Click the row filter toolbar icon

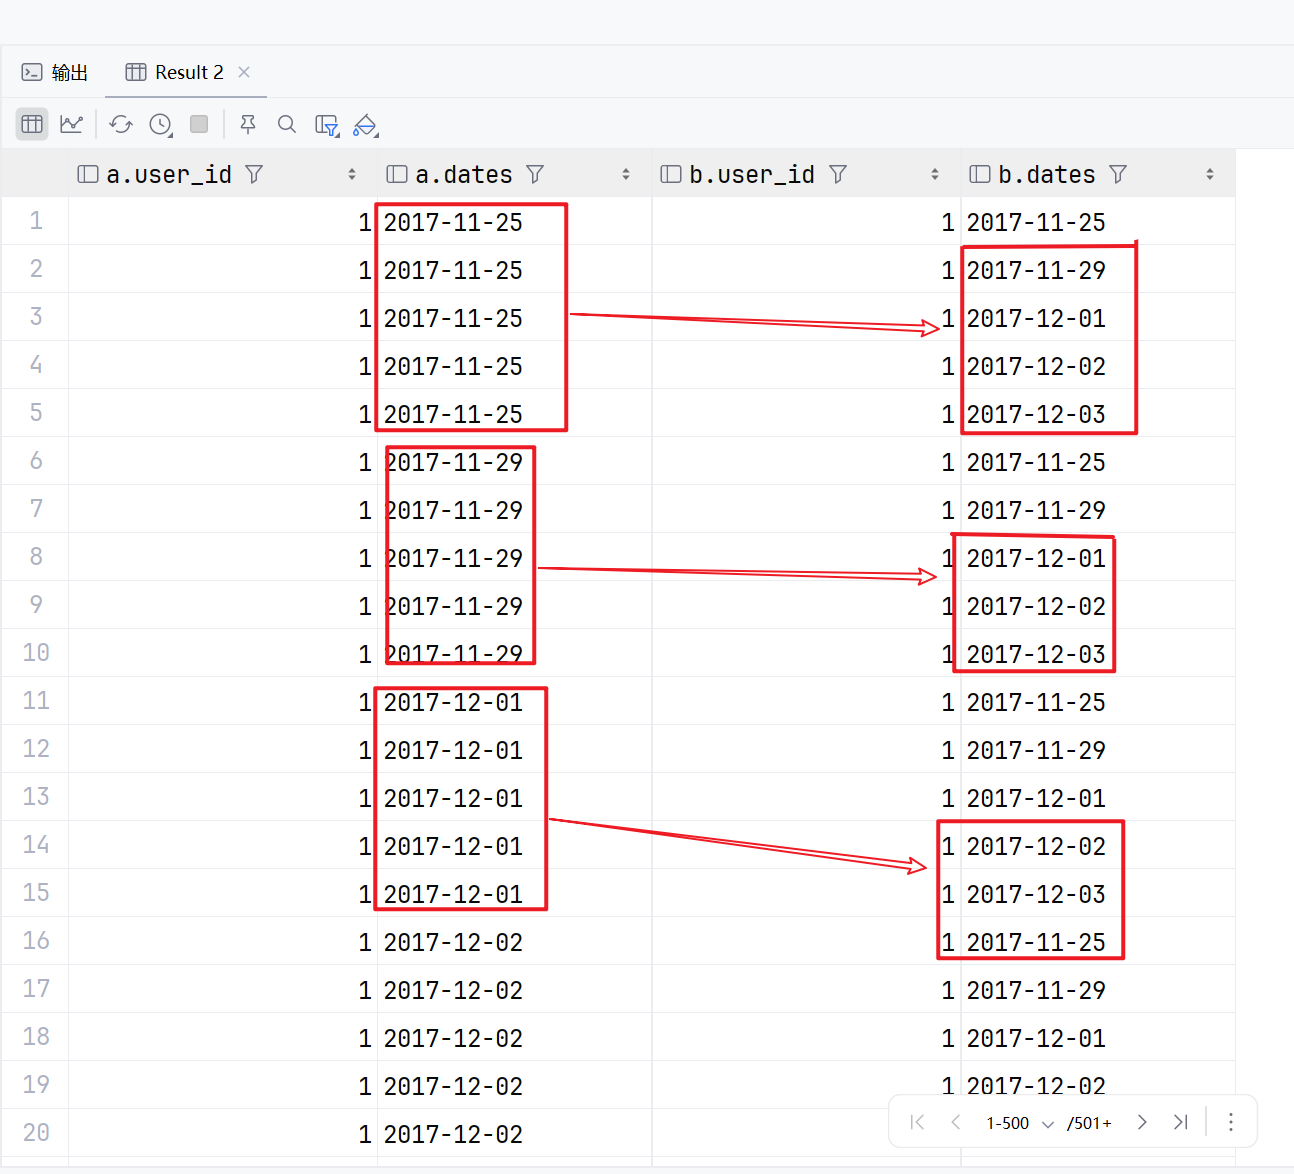point(326,125)
